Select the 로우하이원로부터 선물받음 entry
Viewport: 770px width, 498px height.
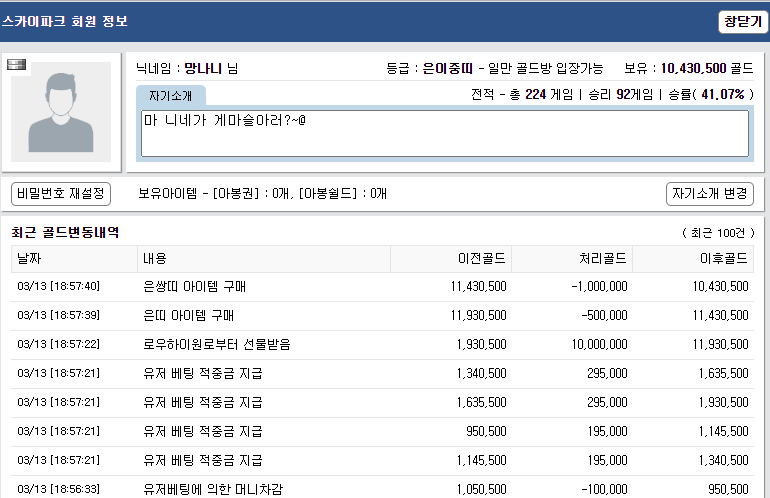point(217,344)
